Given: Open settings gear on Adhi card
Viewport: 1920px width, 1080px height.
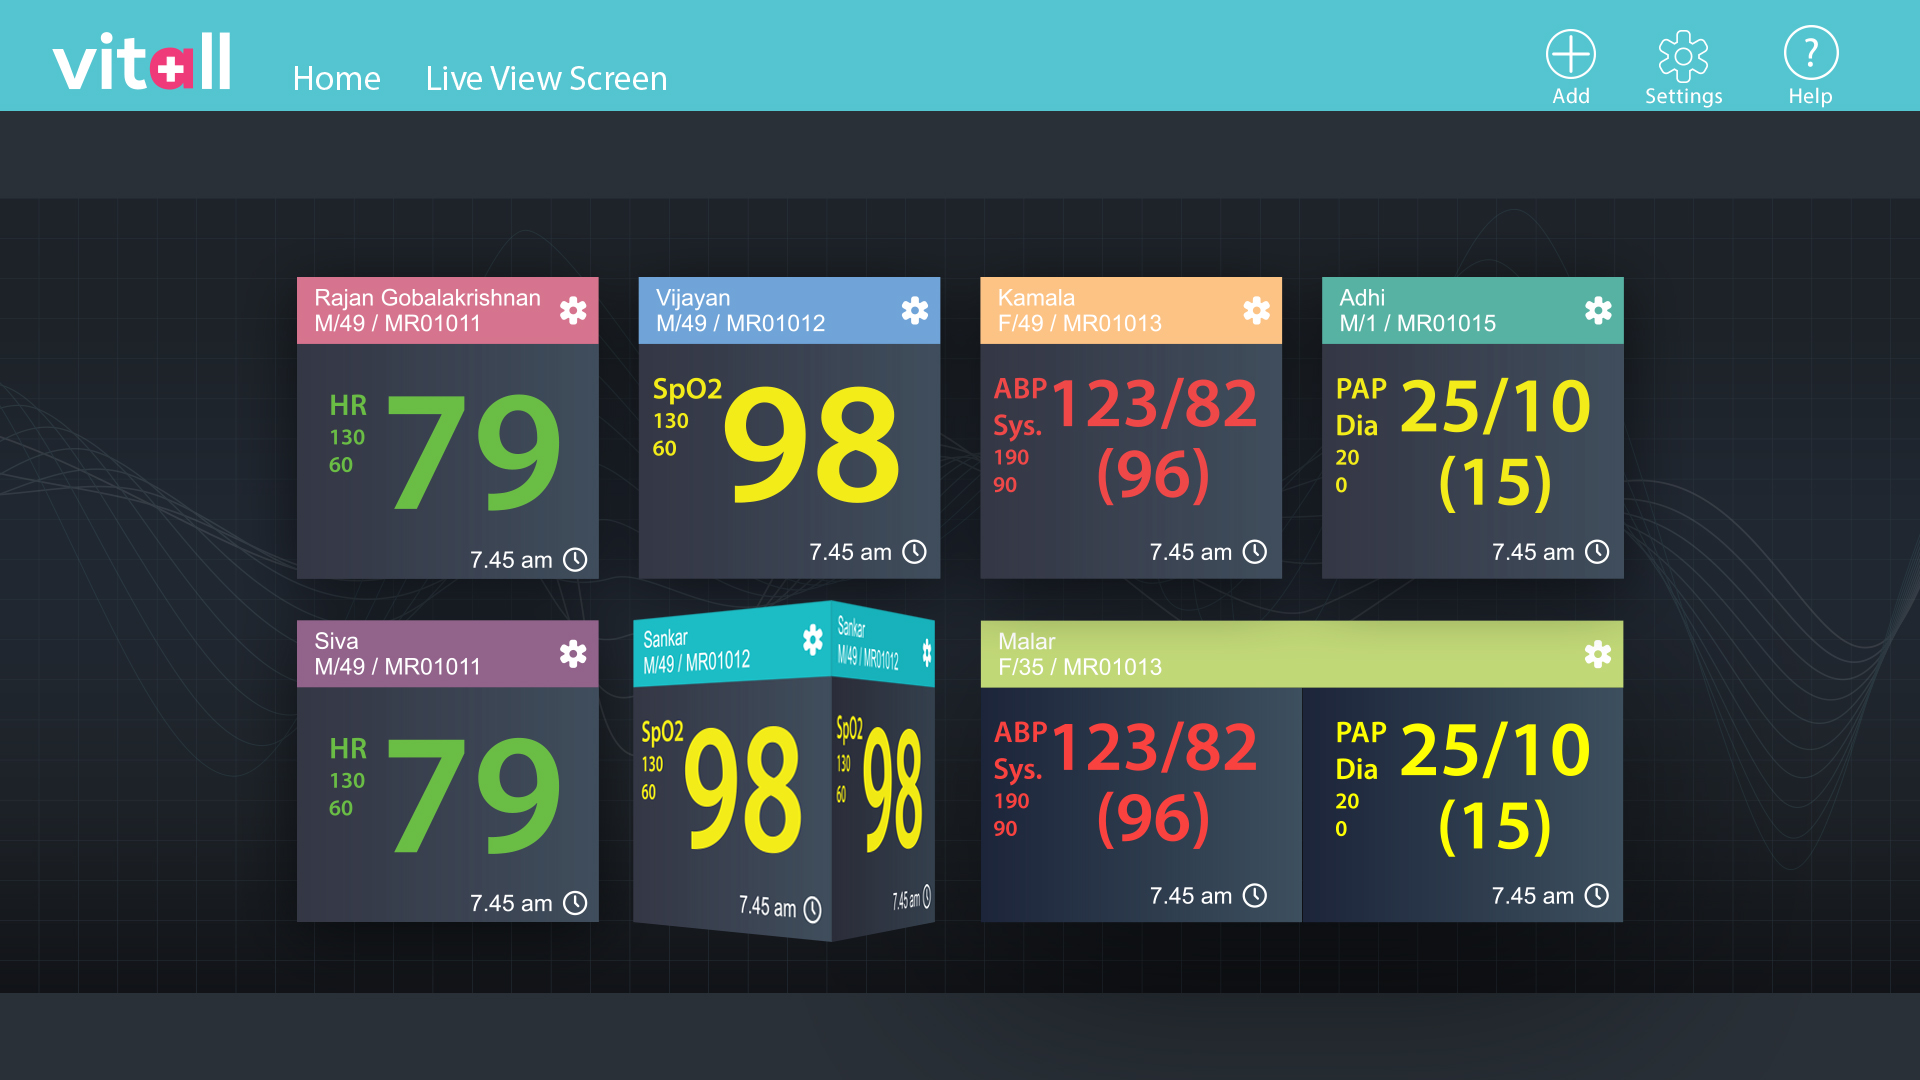Looking at the screenshot, I should click(1598, 310).
